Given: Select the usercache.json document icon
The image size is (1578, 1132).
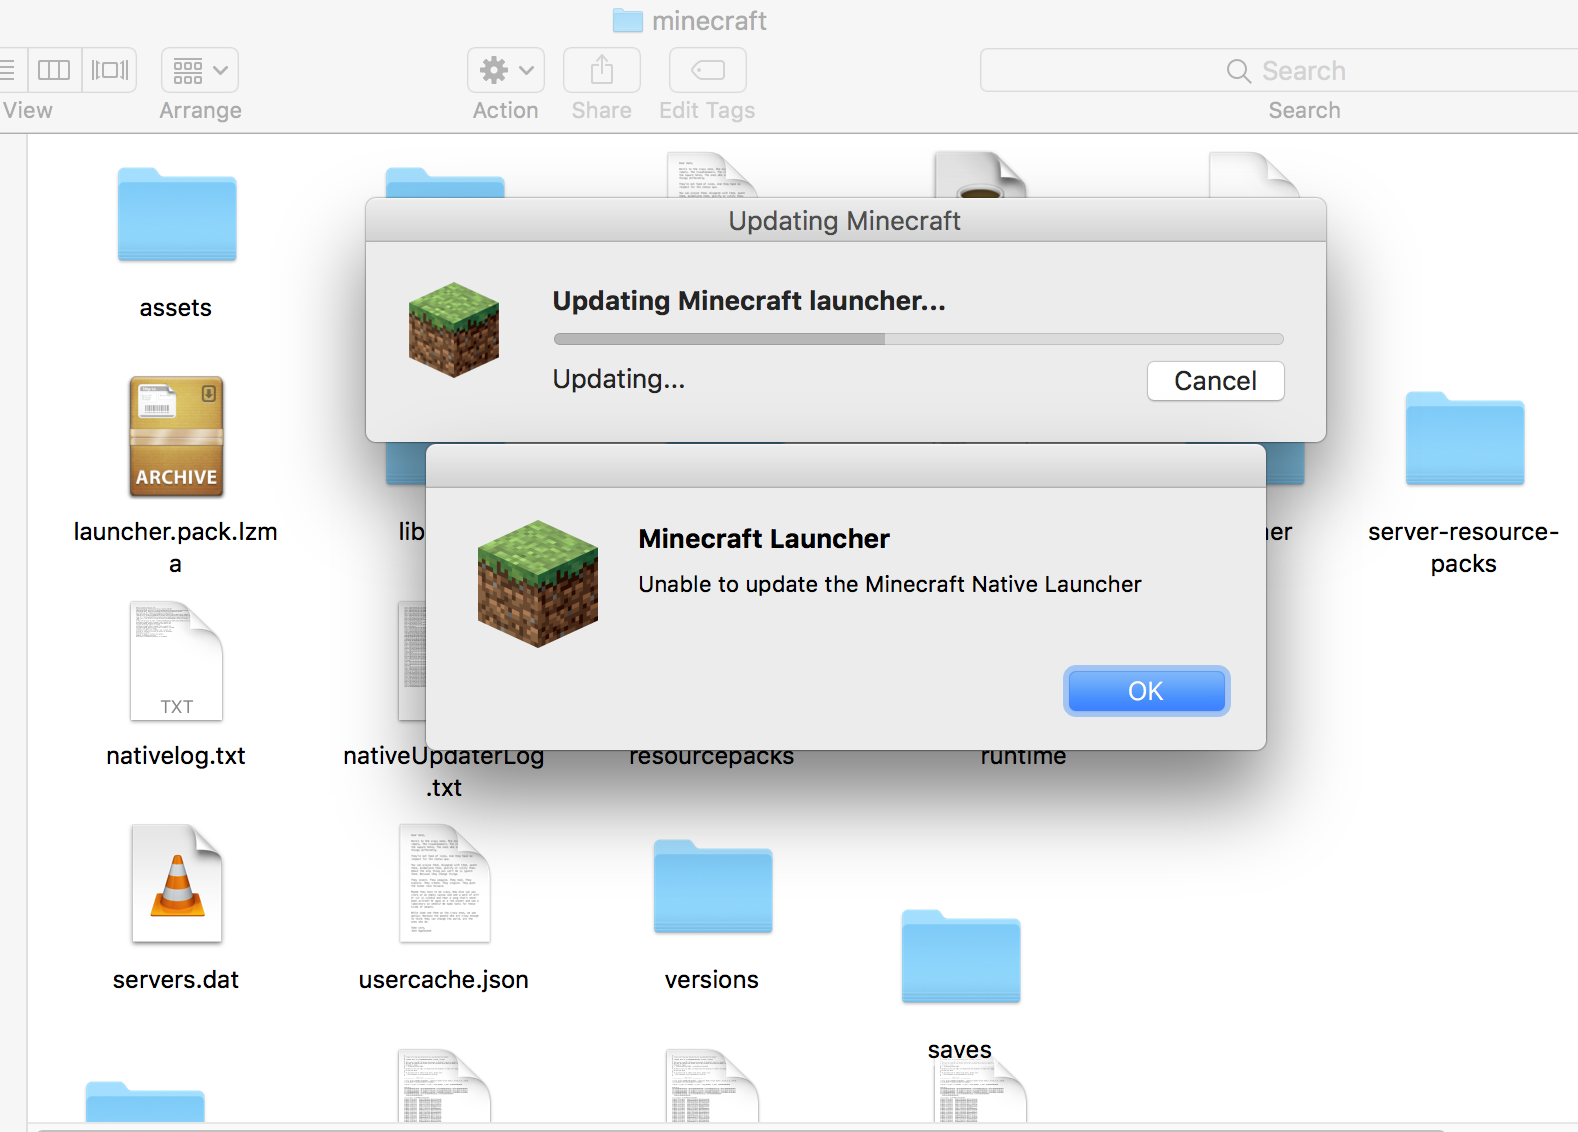Looking at the screenshot, I should pyautogui.click(x=444, y=884).
